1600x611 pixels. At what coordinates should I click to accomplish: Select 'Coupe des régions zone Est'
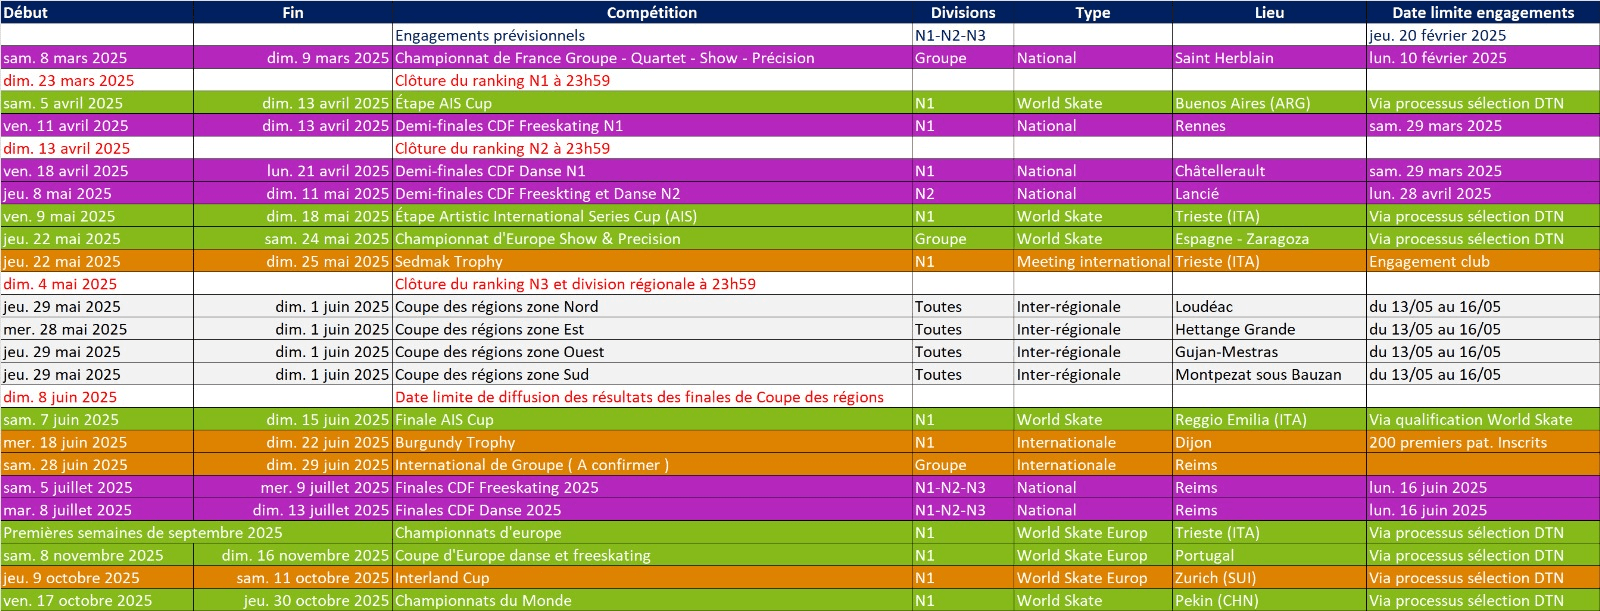click(x=652, y=329)
